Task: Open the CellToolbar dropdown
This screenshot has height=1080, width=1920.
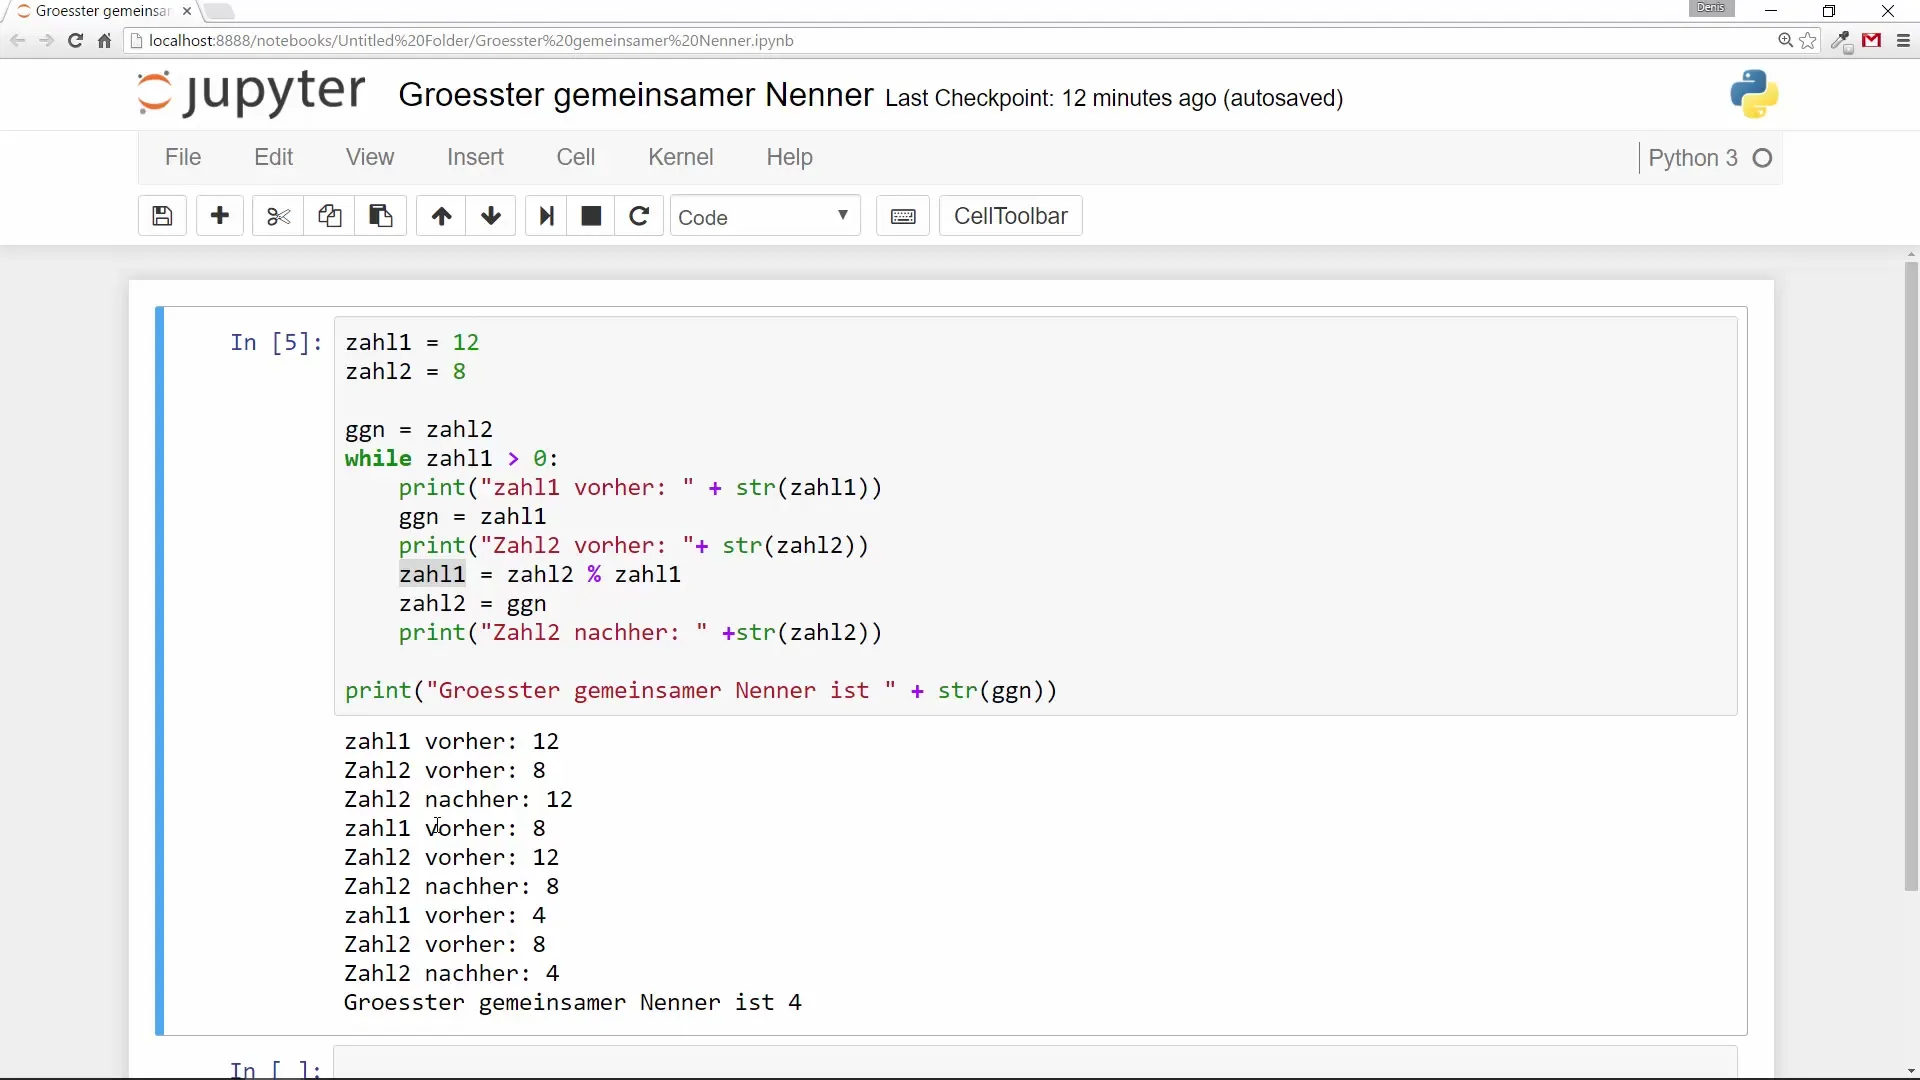Action: 1010,216
